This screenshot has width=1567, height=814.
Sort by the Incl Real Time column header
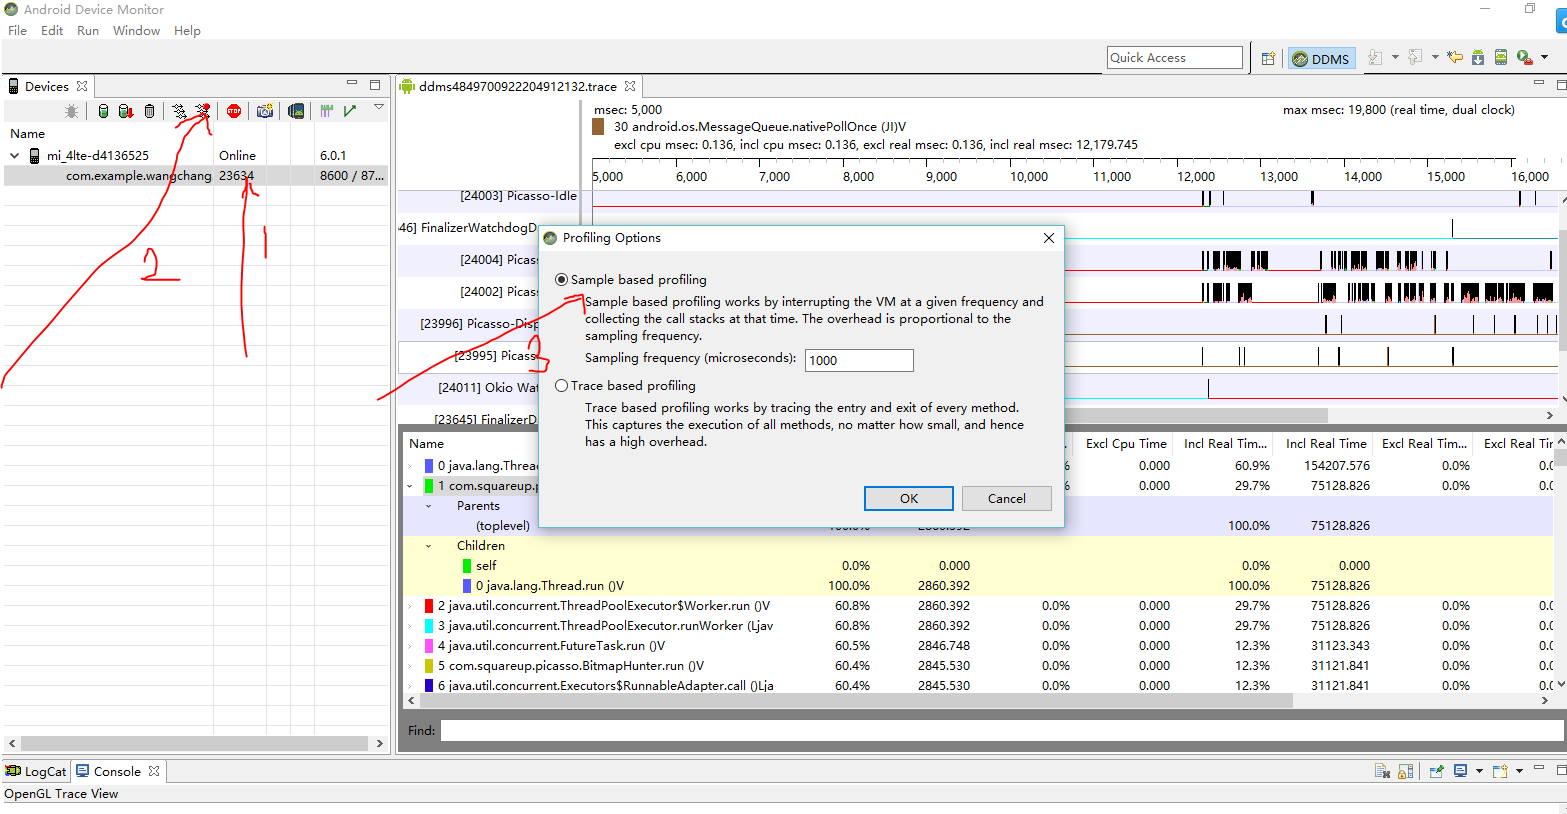pyautogui.click(x=1326, y=444)
